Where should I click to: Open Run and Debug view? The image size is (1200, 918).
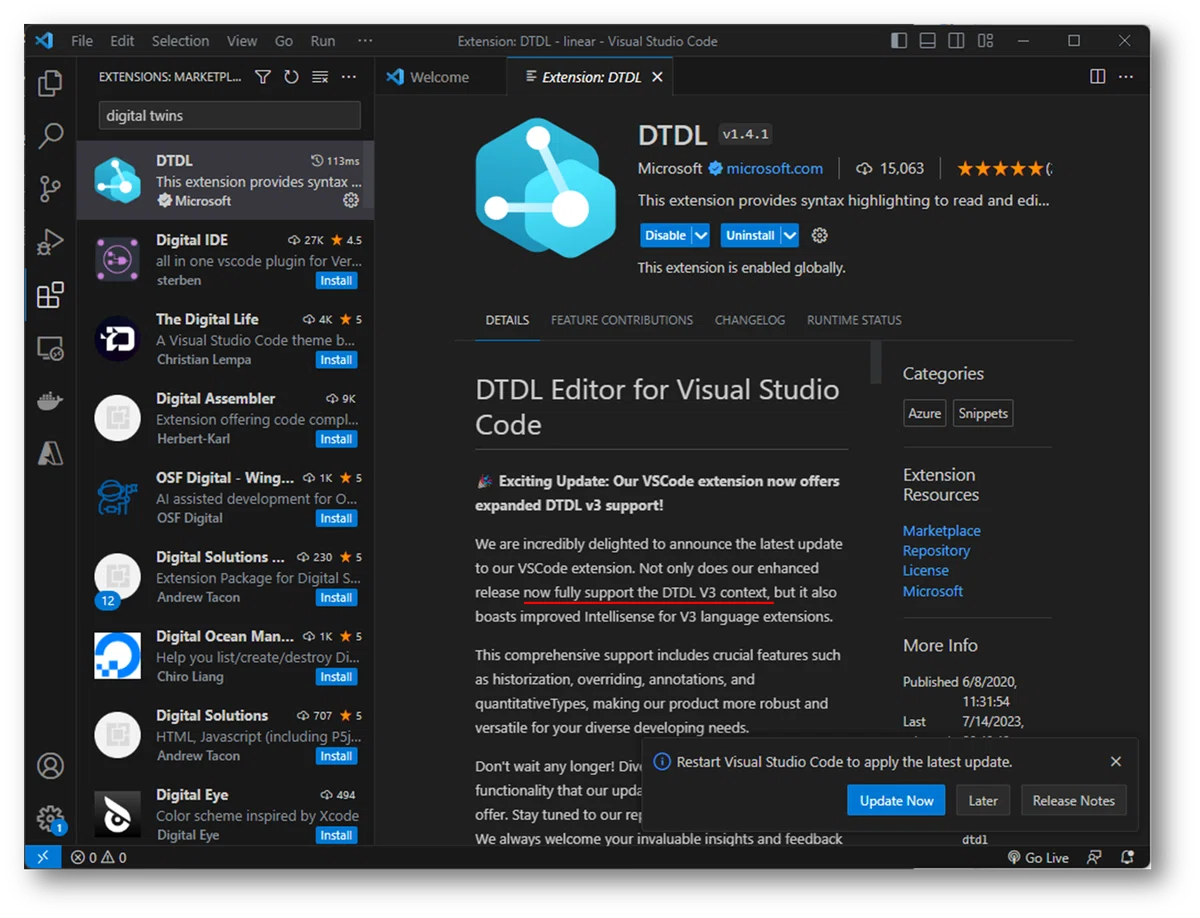[x=50, y=241]
